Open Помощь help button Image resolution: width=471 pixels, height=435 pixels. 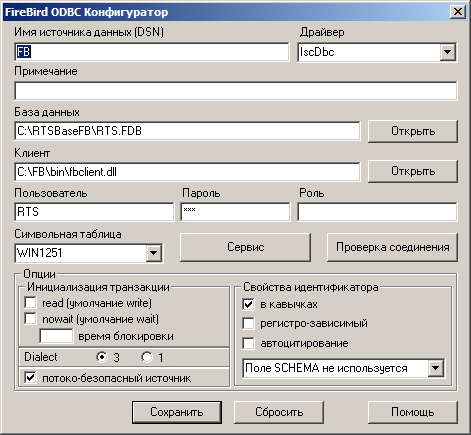click(x=413, y=412)
